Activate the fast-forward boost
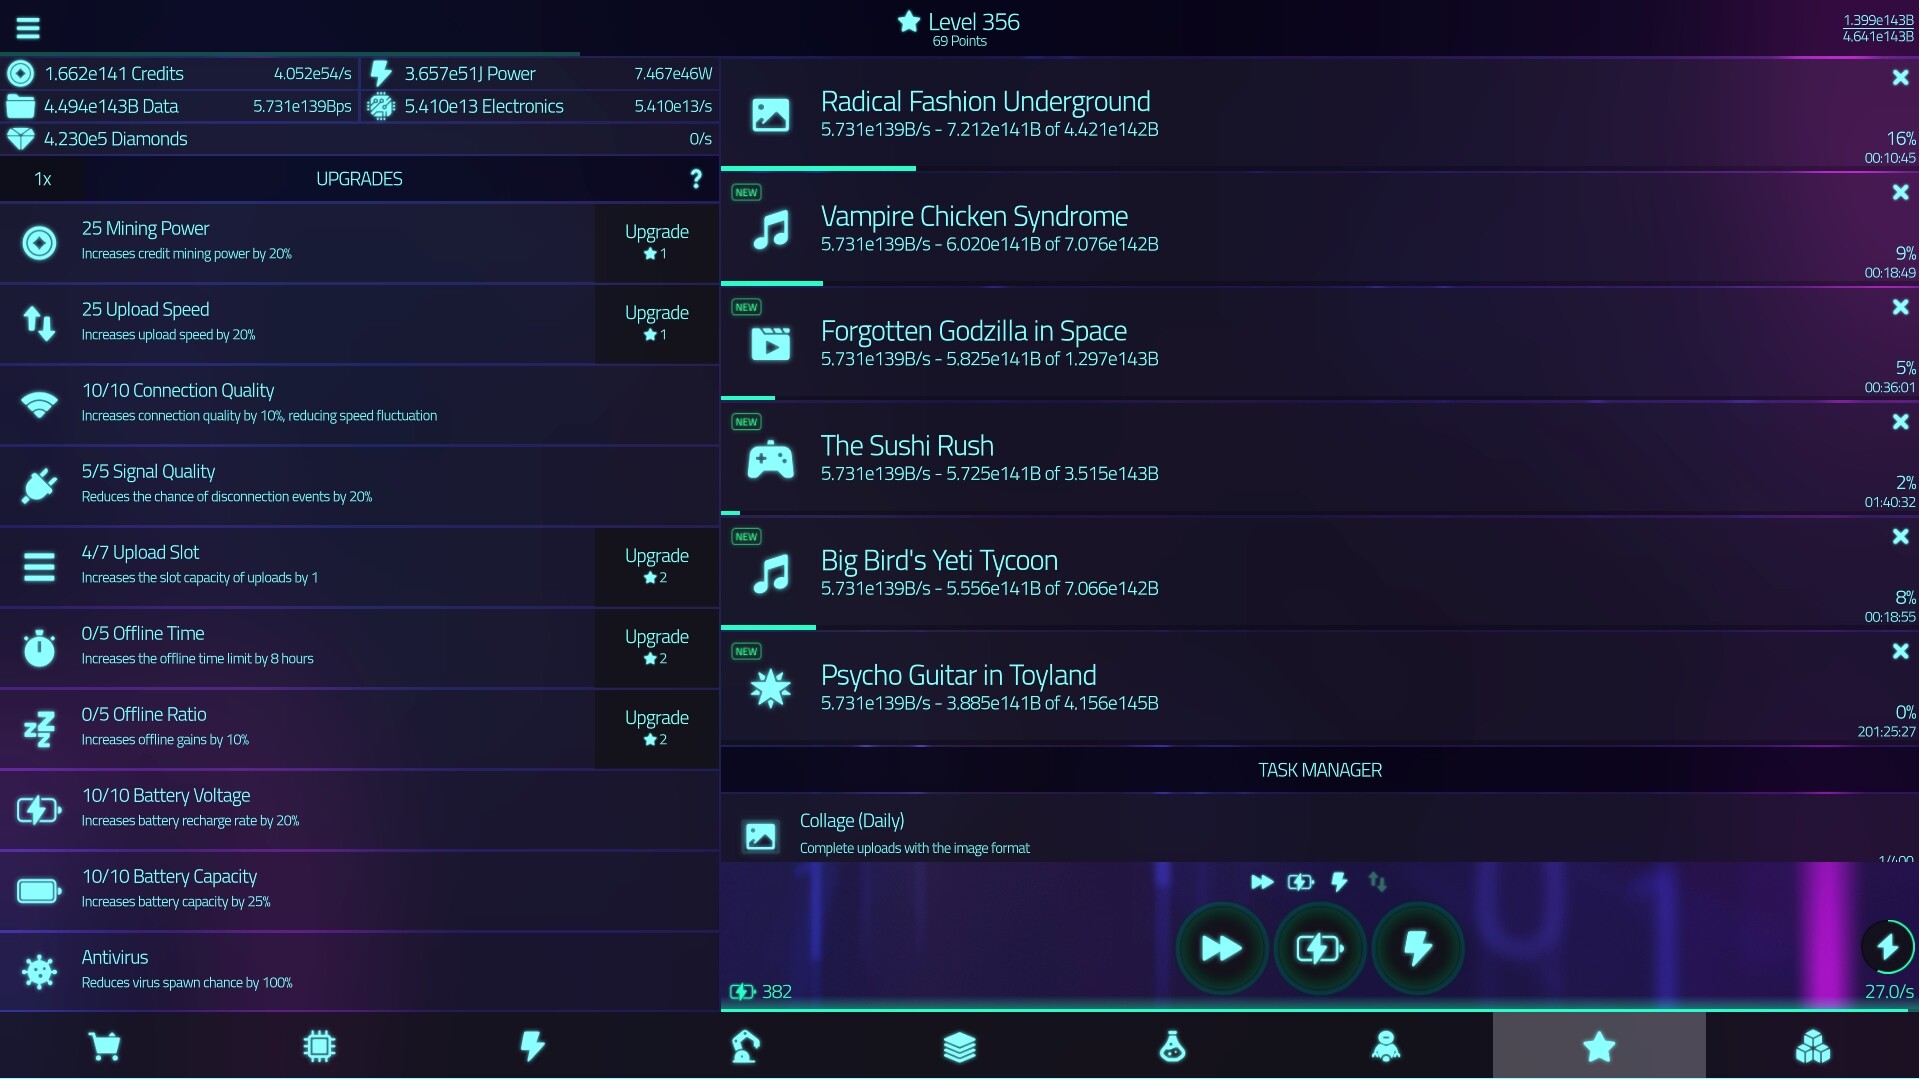Image resolution: width=1919 pixels, height=1079 pixels. coord(1221,948)
